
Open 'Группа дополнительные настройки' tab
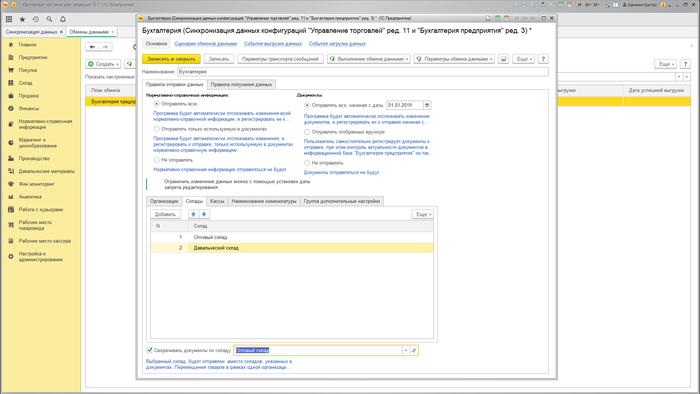point(342,201)
